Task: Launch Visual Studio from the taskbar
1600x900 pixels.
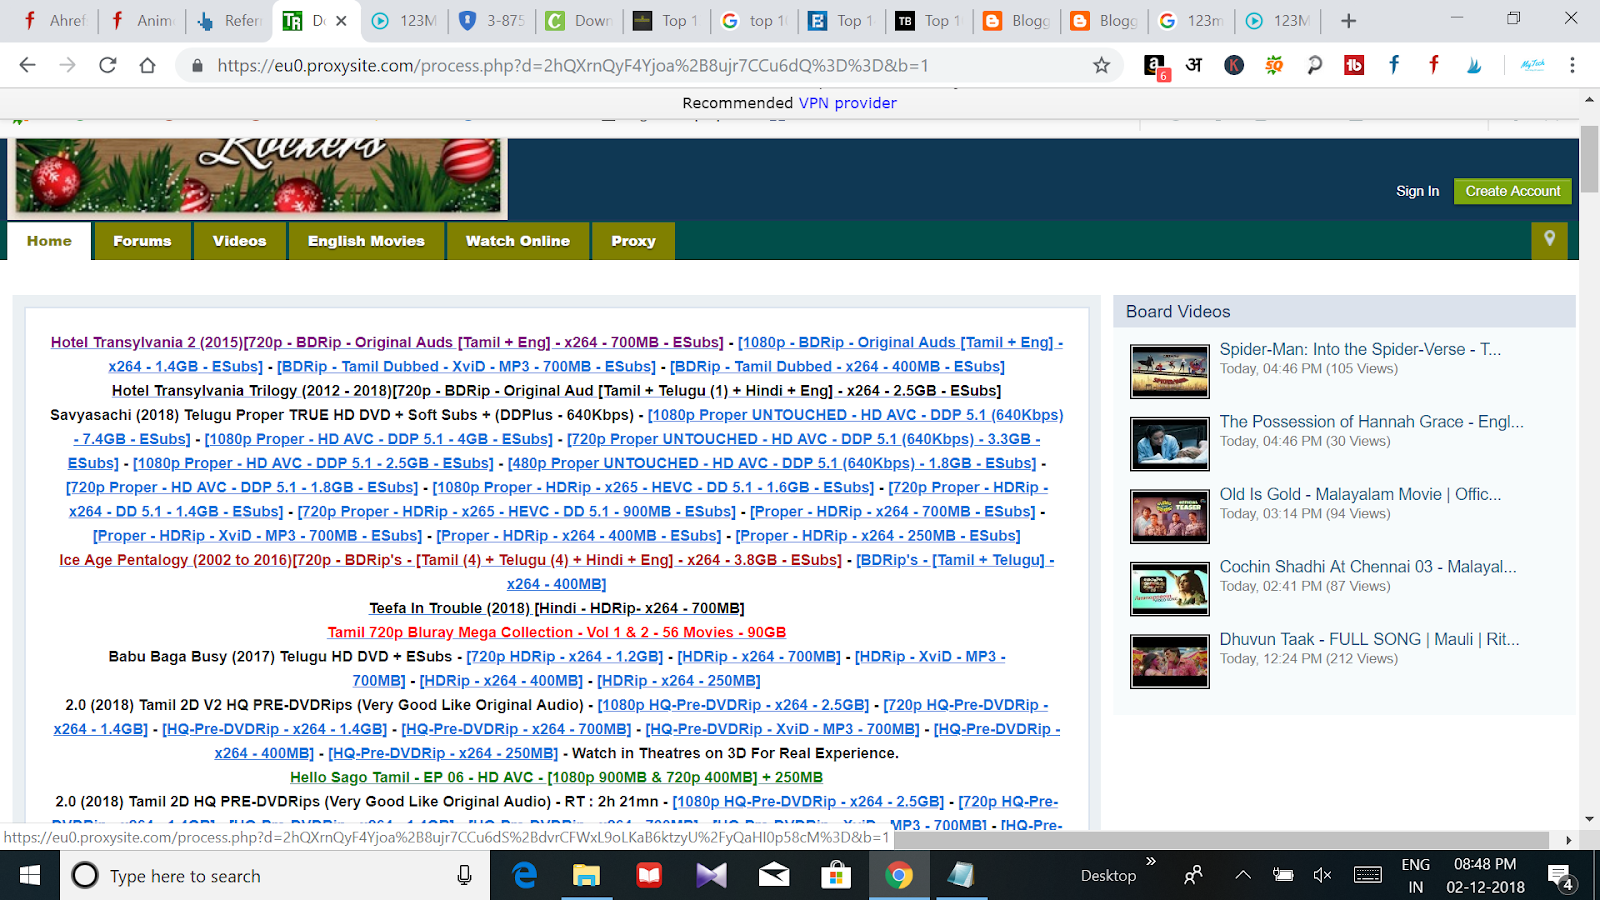Action: click(711, 876)
